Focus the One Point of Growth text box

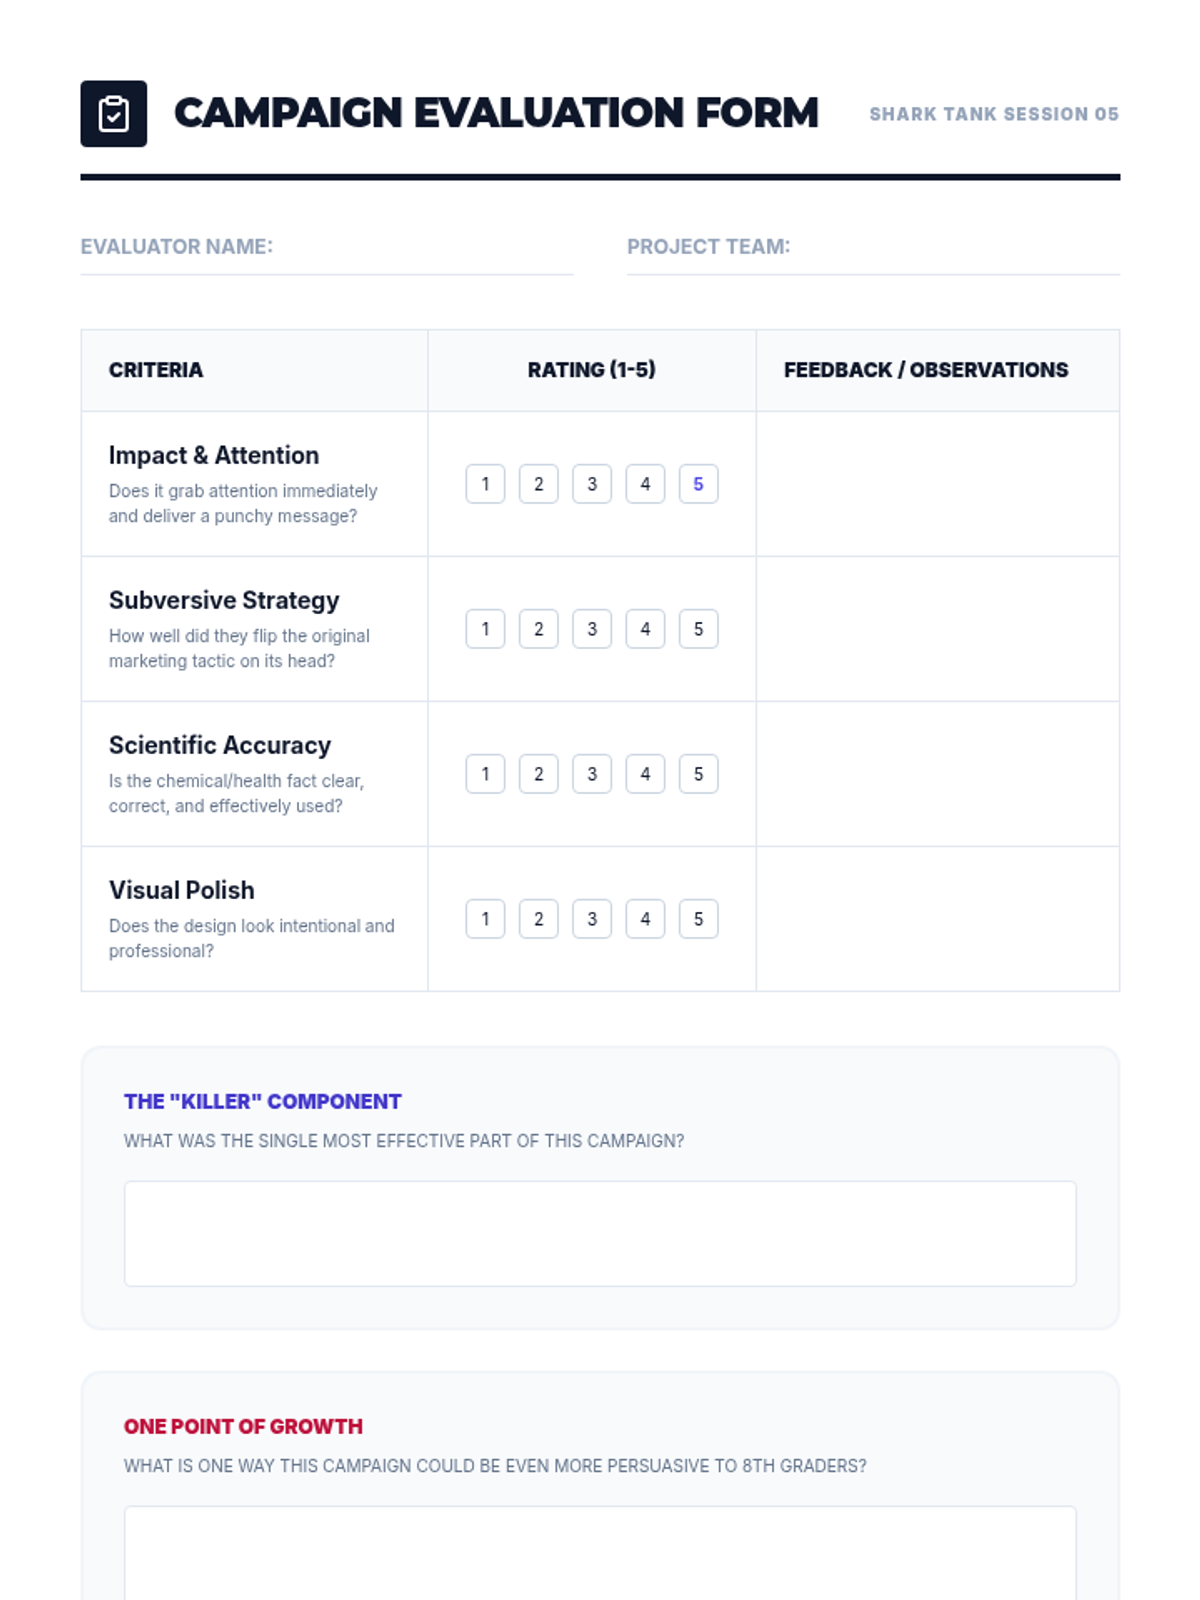(x=600, y=1553)
